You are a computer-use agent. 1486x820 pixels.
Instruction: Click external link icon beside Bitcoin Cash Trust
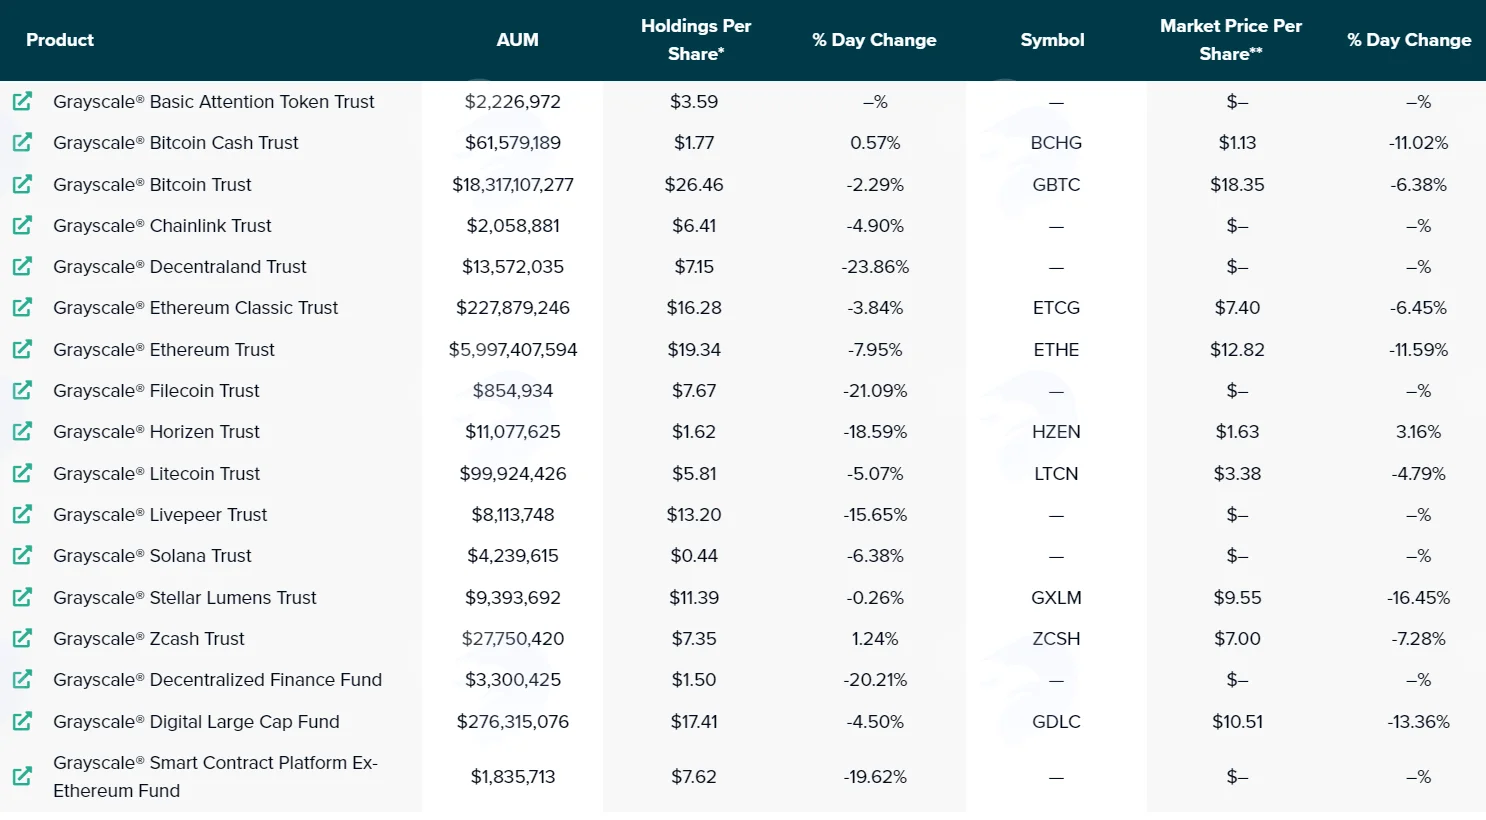click(x=22, y=142)
